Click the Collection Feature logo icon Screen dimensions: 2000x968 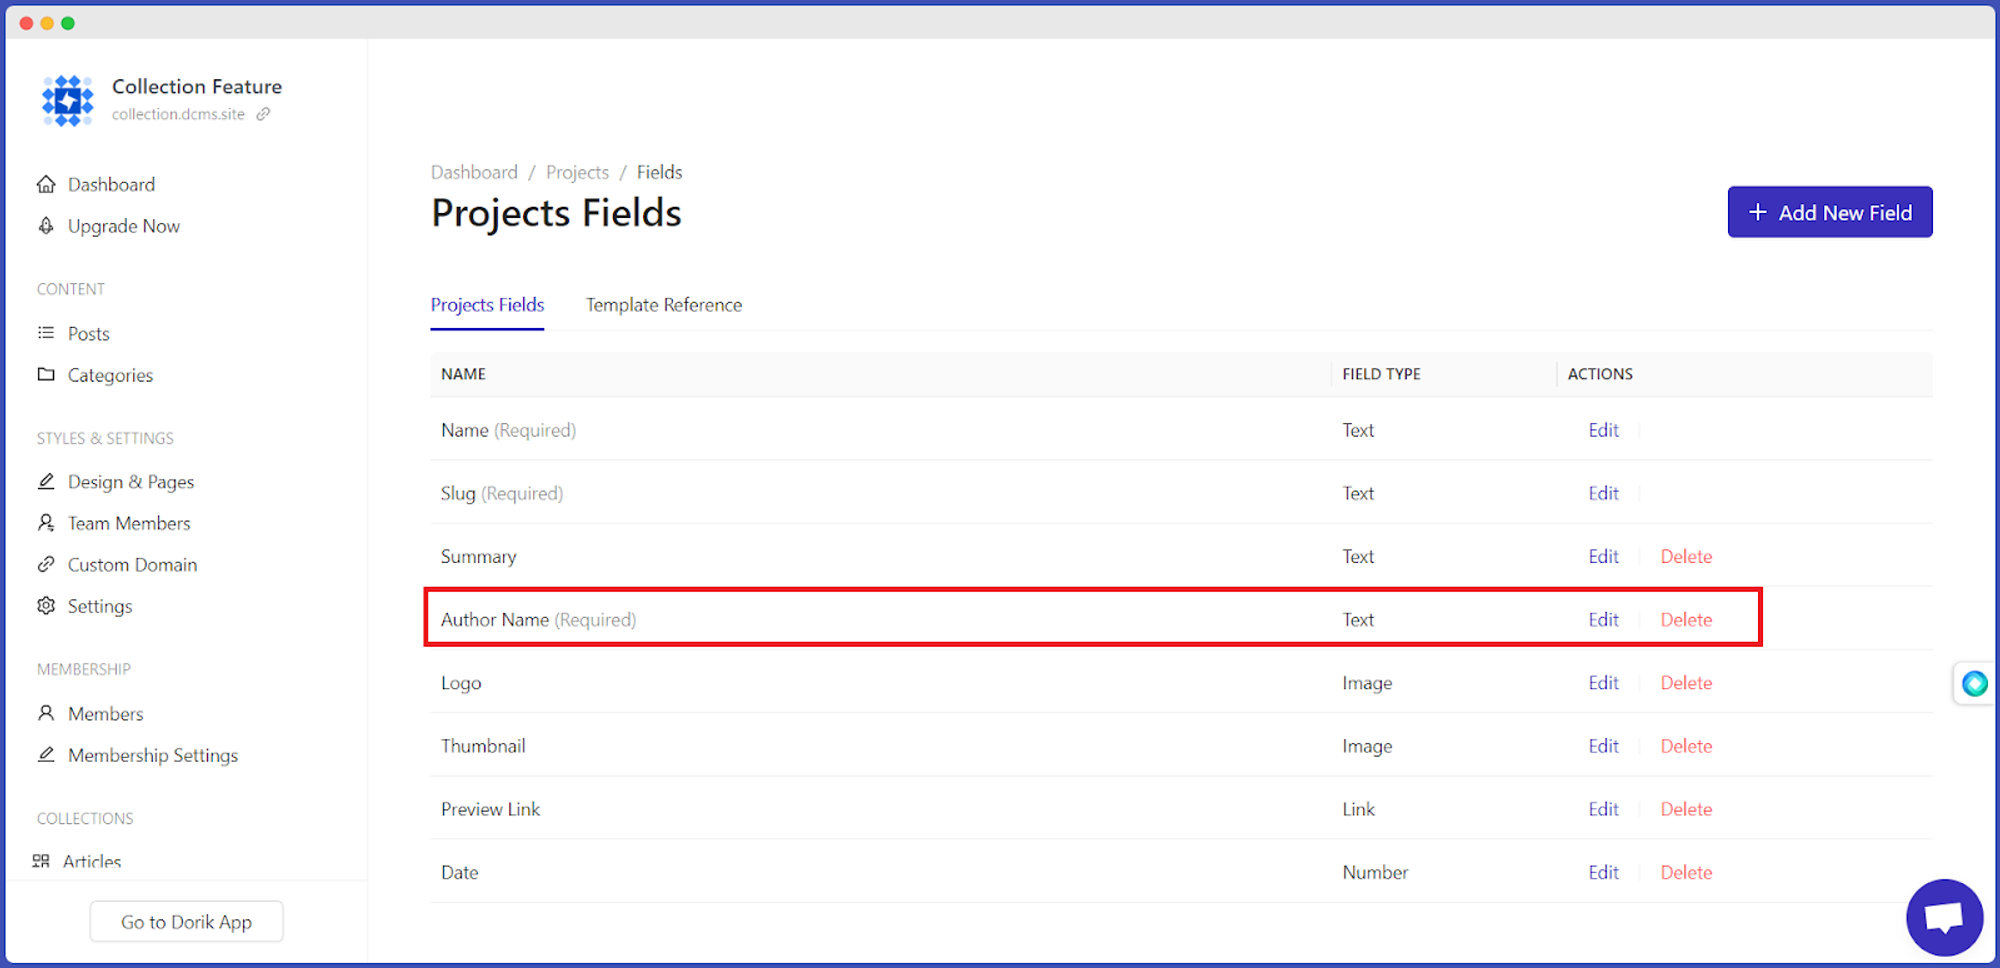[67, 100]
